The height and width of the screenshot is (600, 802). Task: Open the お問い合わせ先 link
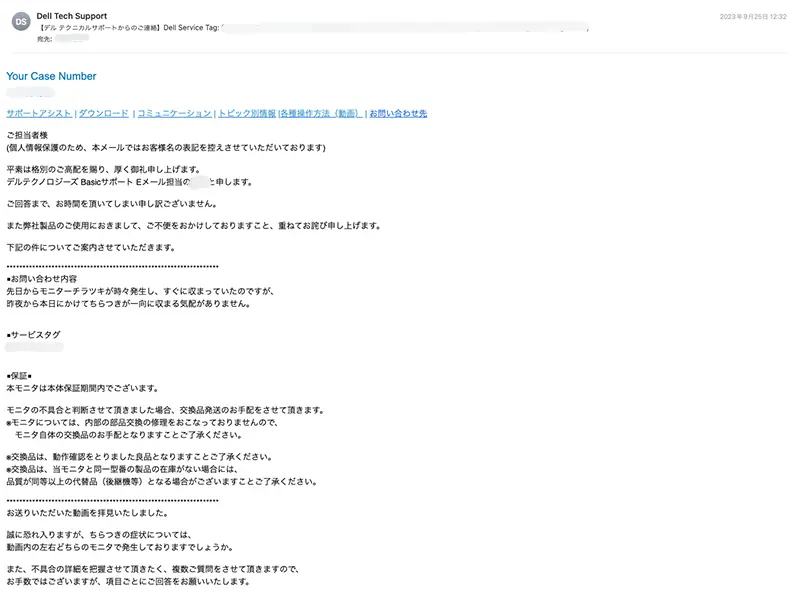(398, 114)
